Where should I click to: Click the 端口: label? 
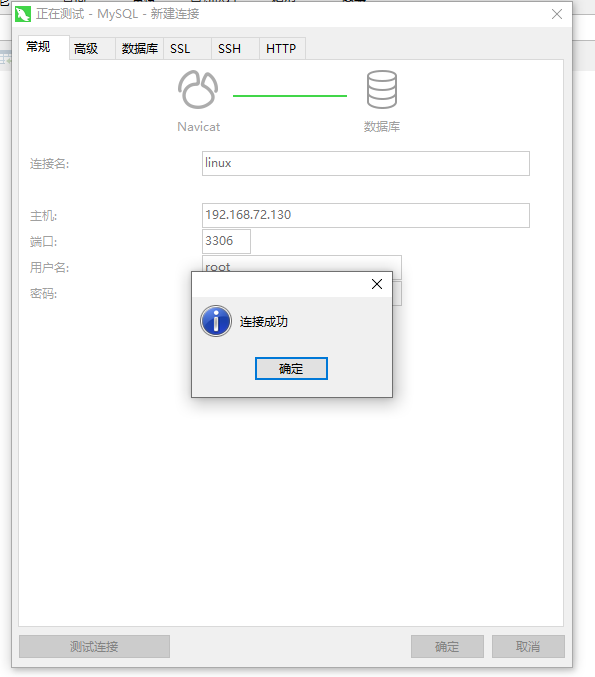(x=43, y=242)
